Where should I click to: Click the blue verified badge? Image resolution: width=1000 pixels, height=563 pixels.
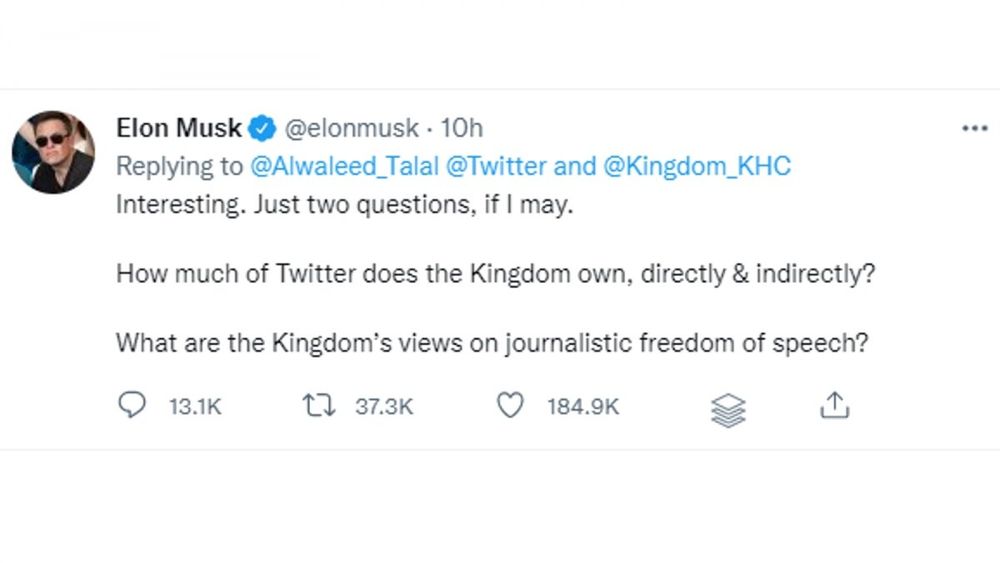pyautogui.click(x=262, y=128)
